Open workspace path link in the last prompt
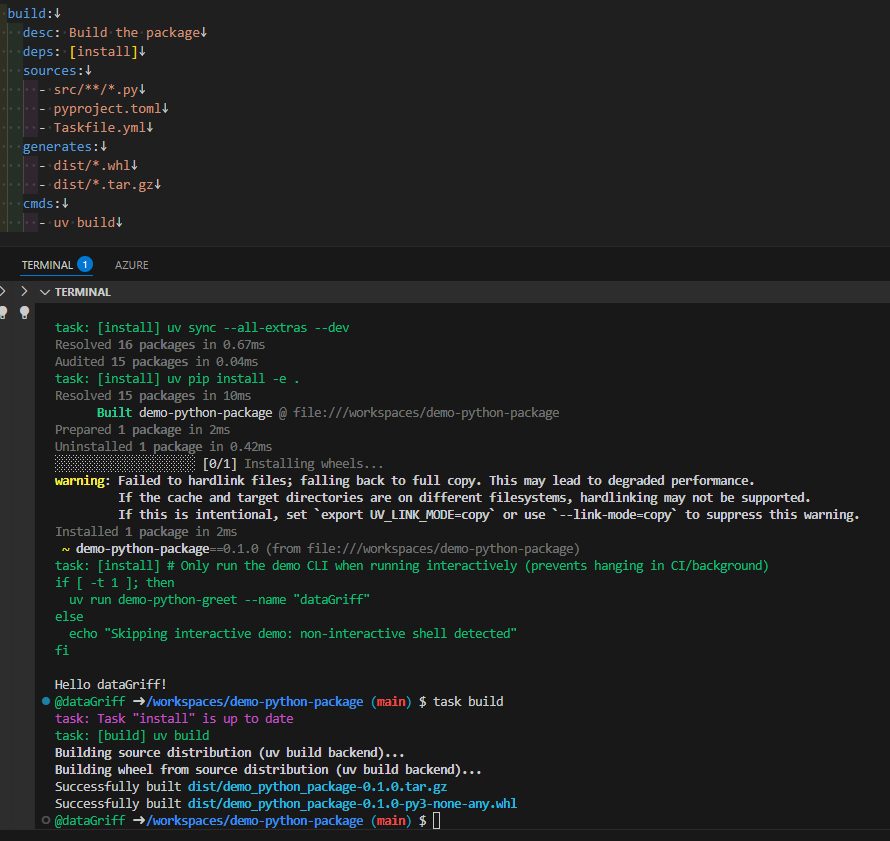Image resolution: width=890 pixels, height=841 pixels. 255,821
